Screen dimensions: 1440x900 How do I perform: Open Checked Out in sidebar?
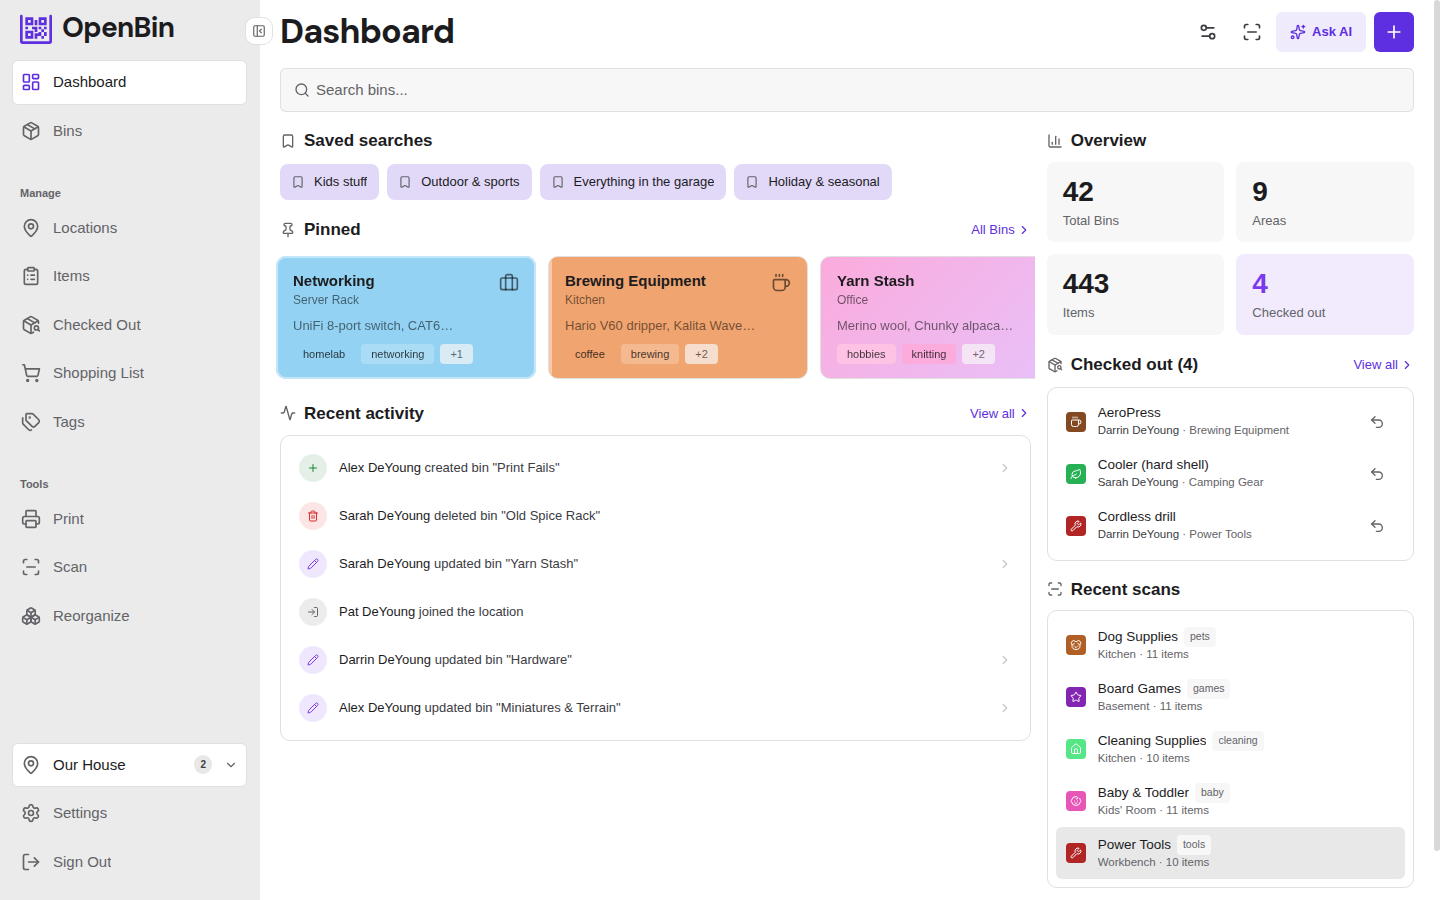[x=129, y=325]
